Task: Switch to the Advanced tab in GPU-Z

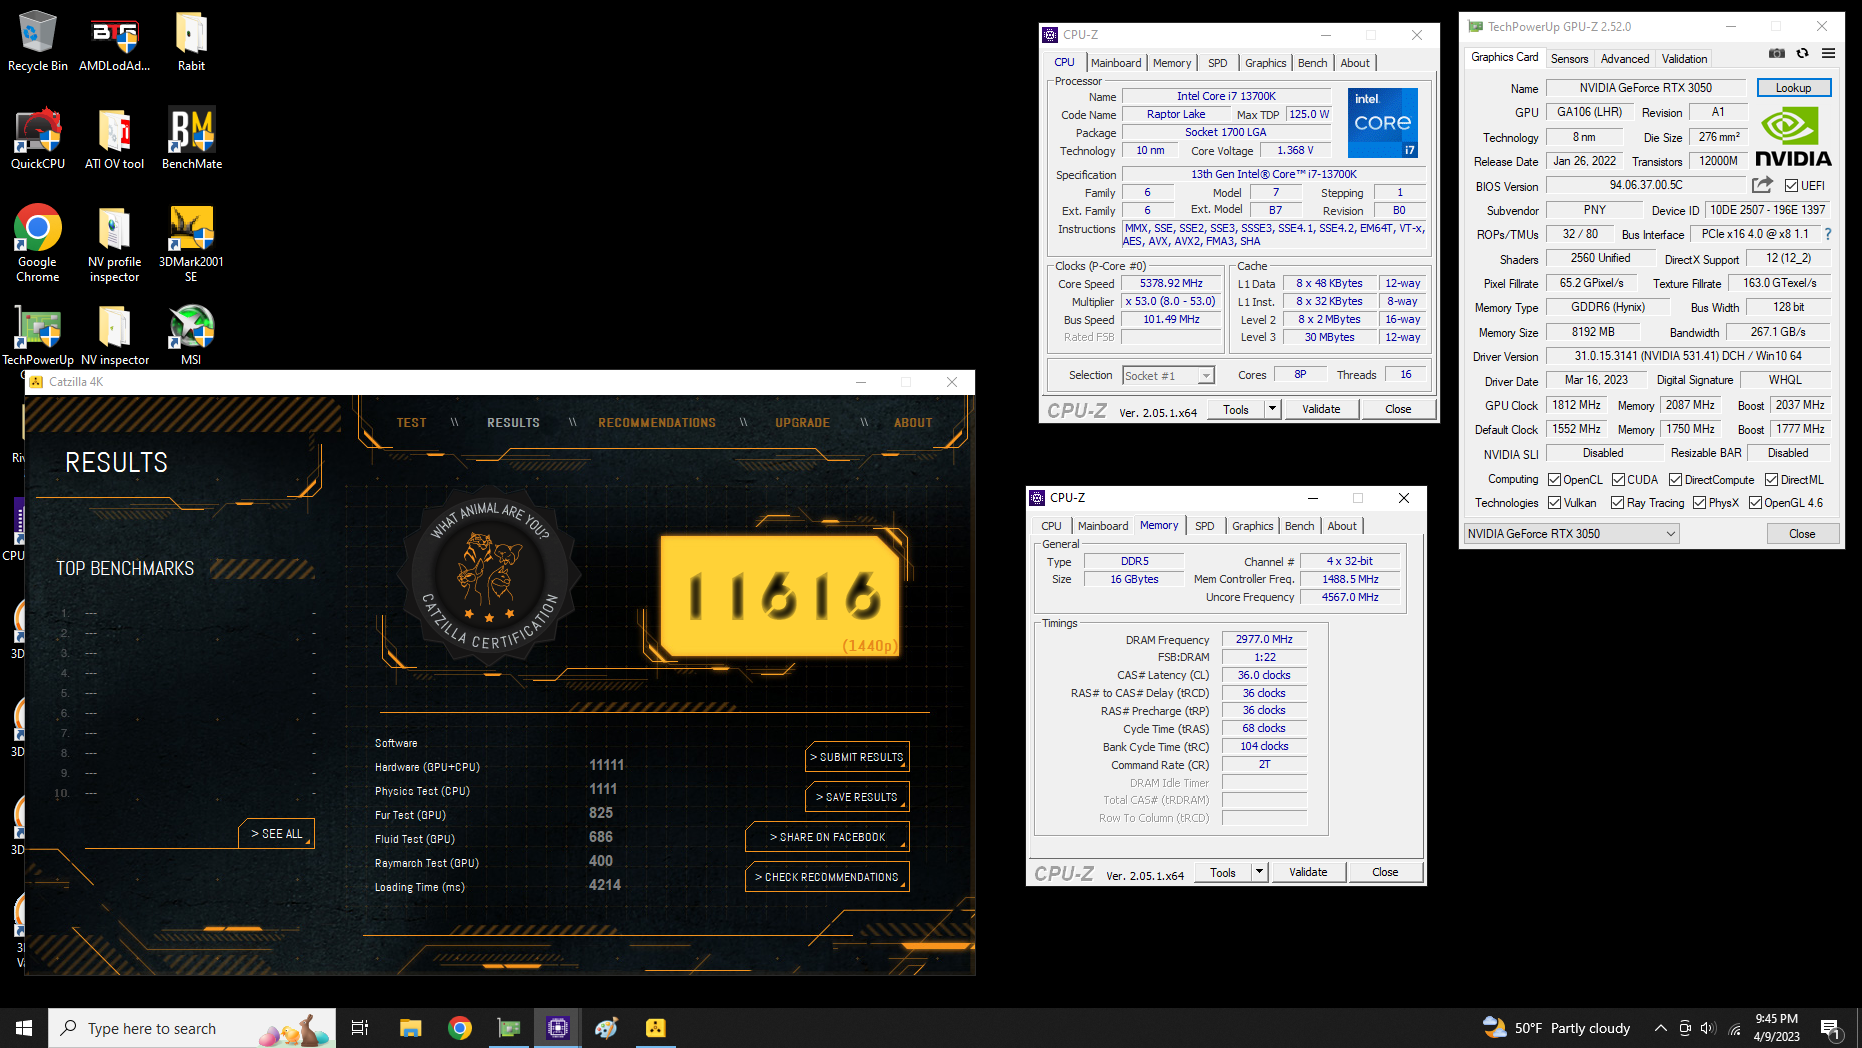Action: click(1624, 59)
